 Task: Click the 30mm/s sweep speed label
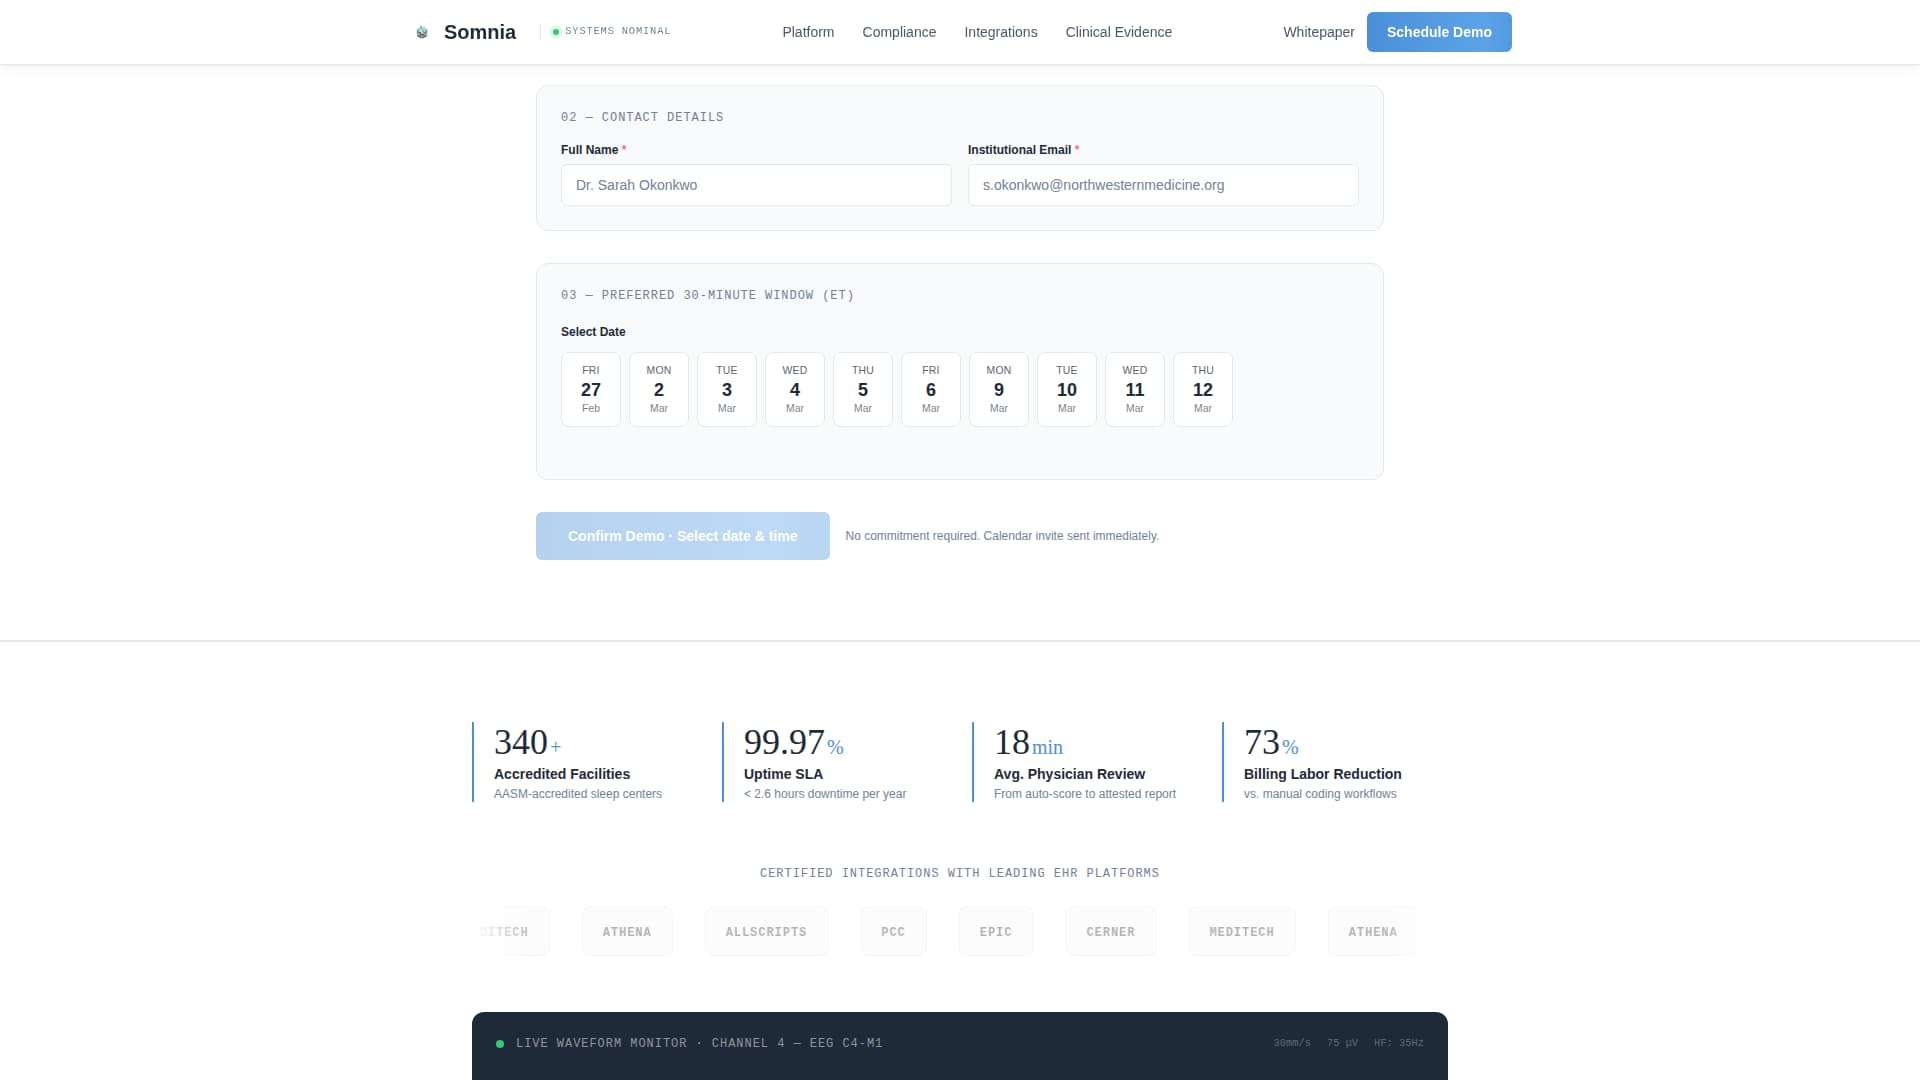coord(1292,1043)
